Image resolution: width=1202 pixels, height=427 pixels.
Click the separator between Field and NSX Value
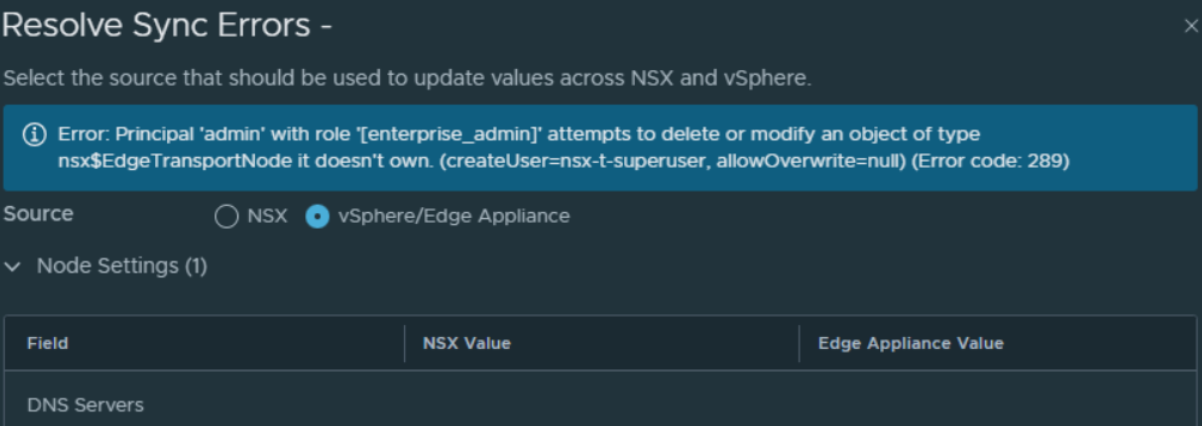(x=404, y=344)
